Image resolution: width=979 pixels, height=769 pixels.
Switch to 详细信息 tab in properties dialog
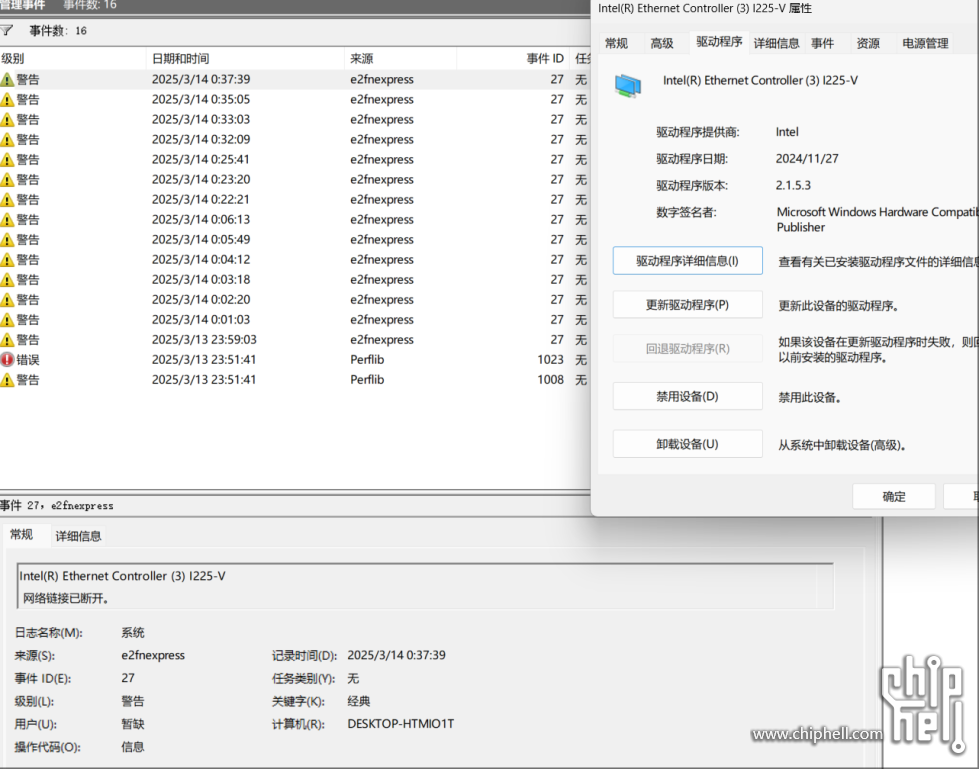[776, 43]
